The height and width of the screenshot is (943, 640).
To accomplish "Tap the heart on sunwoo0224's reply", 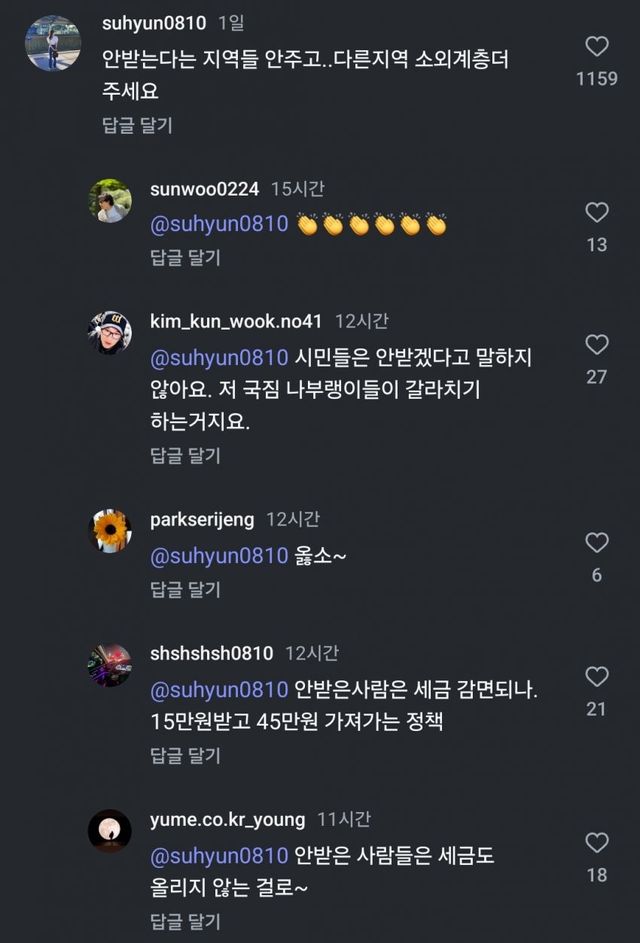I will (x=597, y=213).
